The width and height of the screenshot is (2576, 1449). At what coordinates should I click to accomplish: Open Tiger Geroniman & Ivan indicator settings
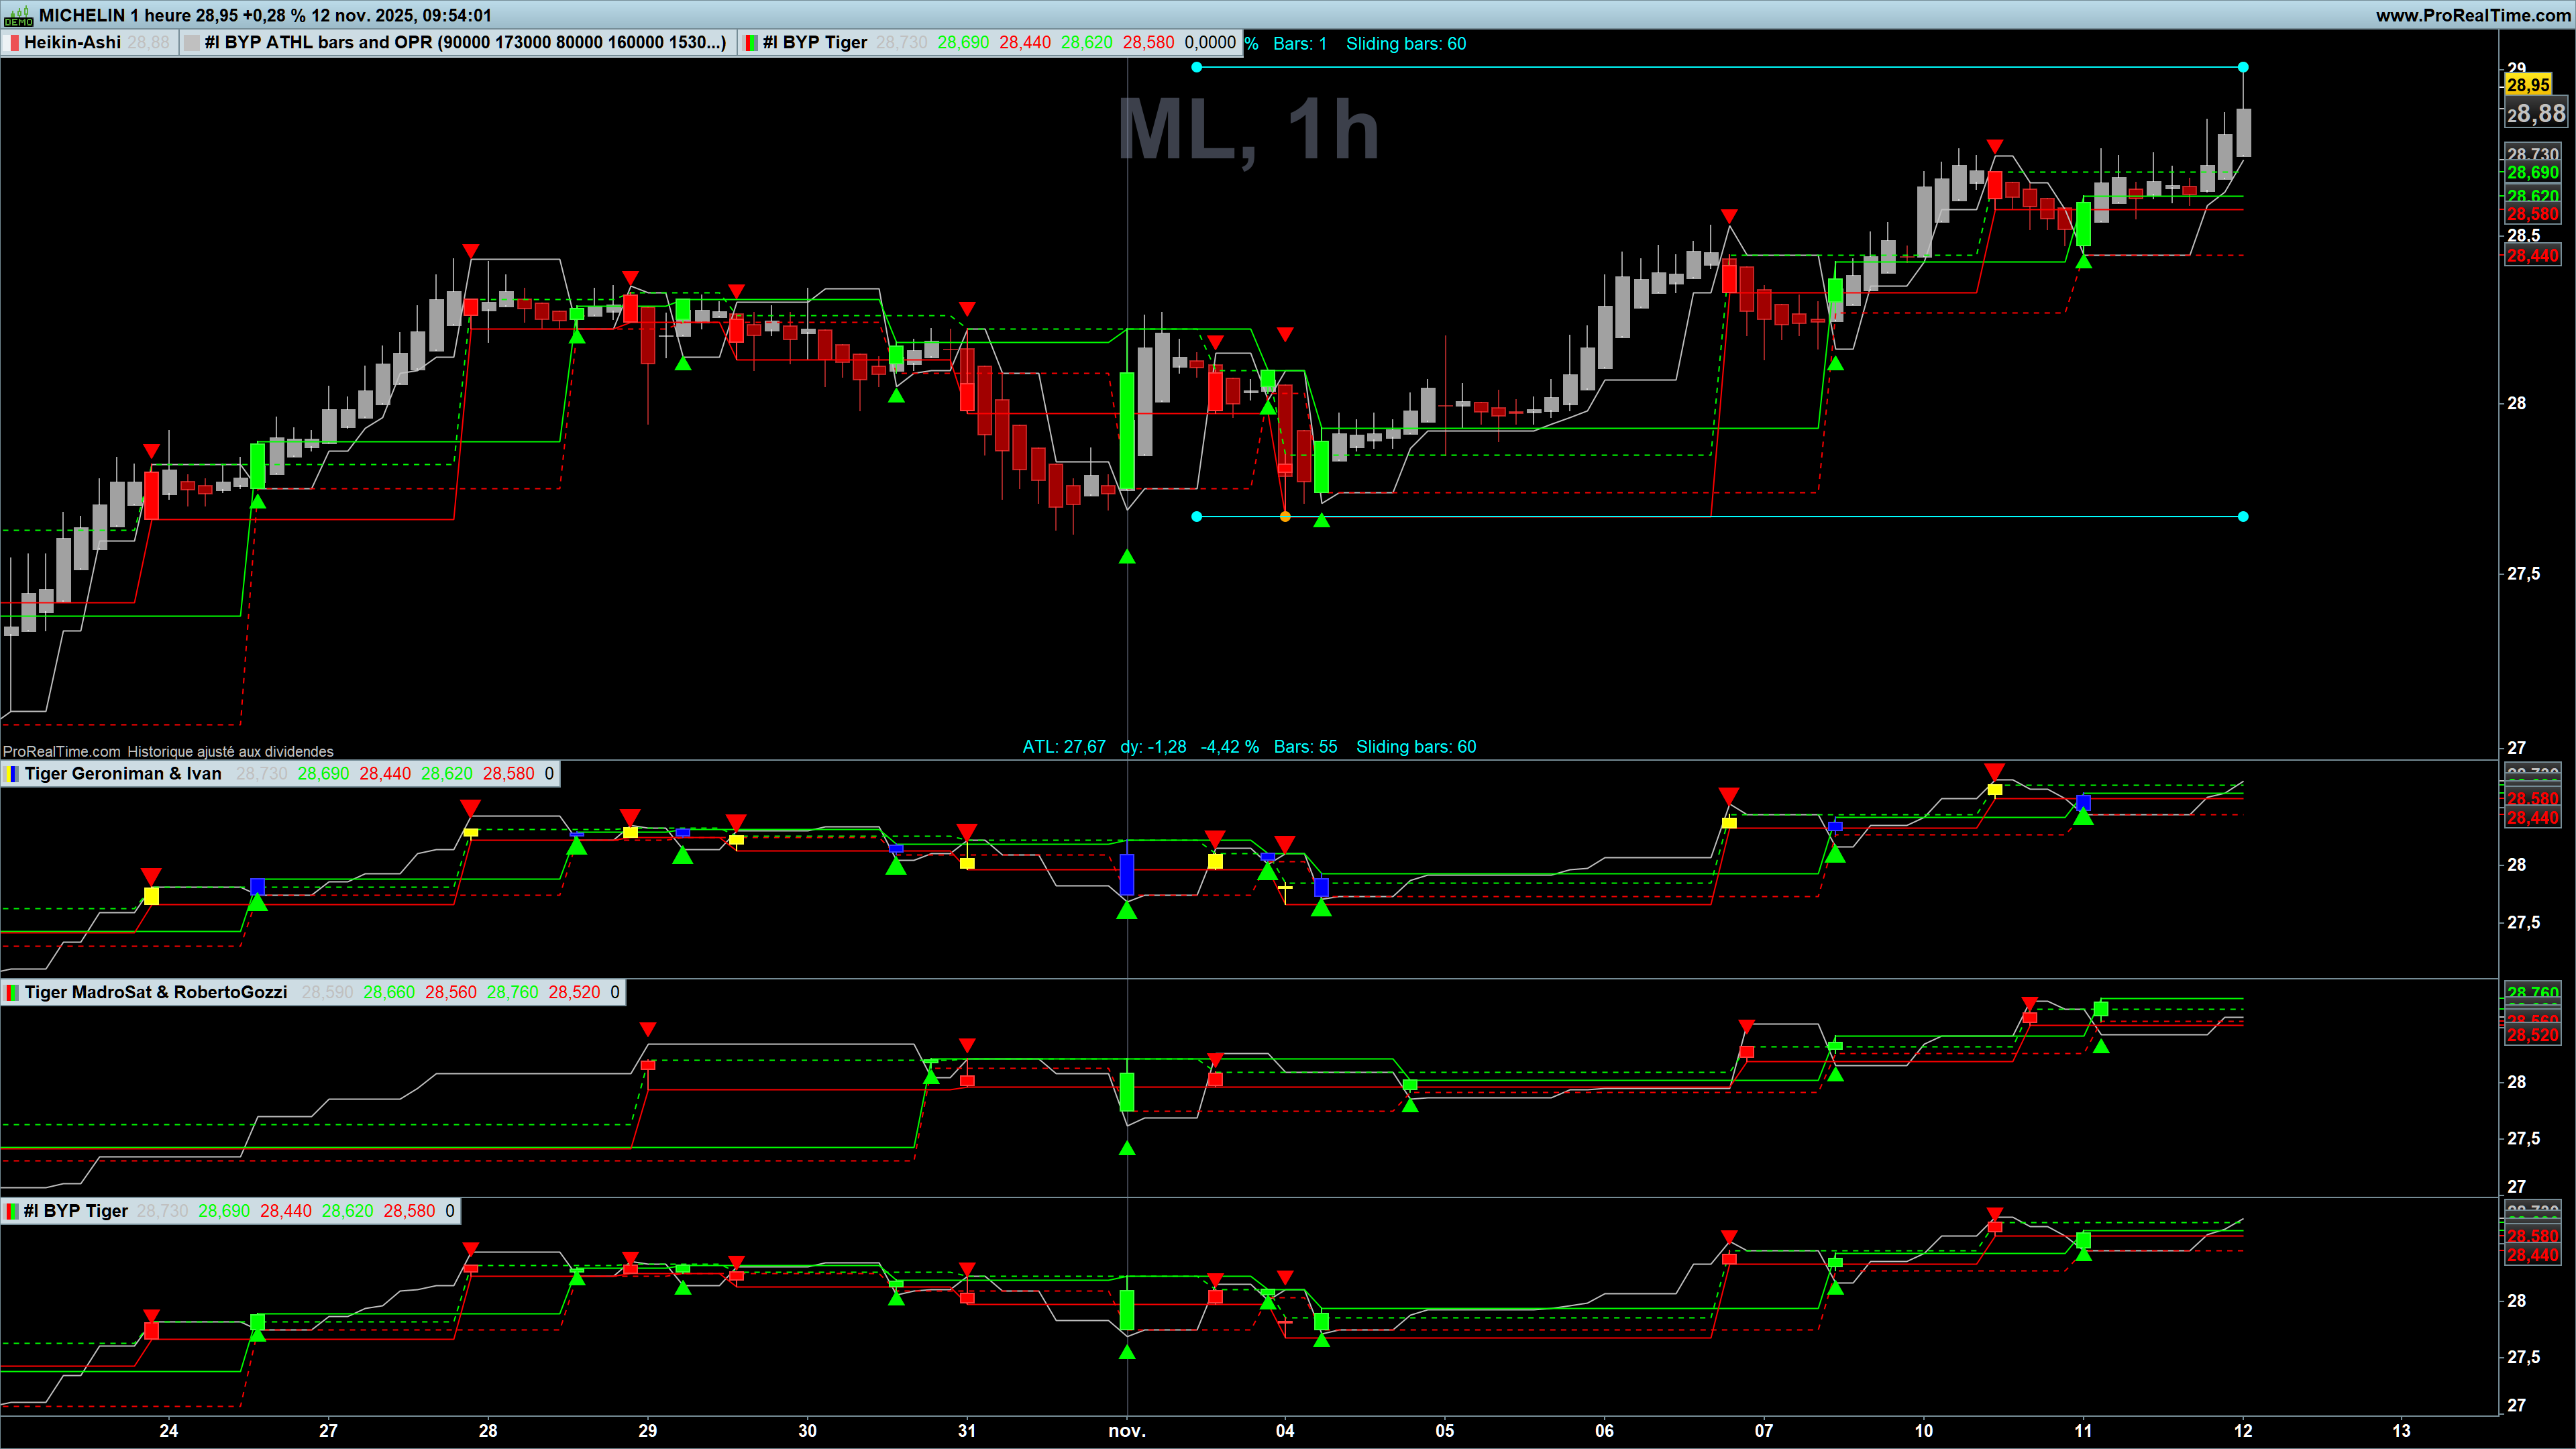click(123, 774)
